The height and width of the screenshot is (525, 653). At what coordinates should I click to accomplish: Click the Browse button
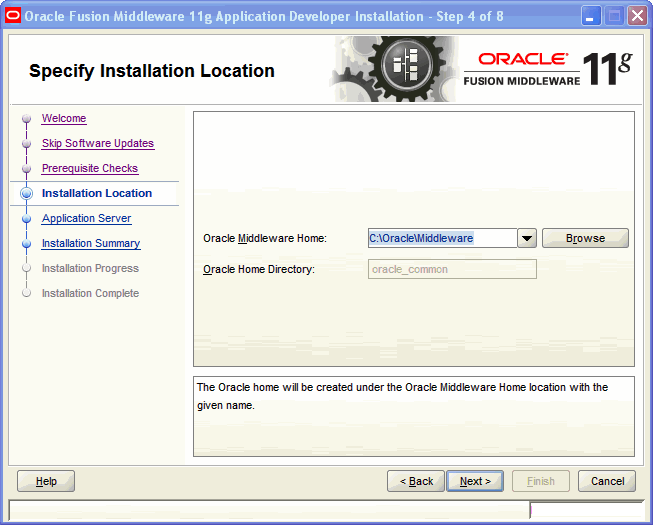pos(585,238)
